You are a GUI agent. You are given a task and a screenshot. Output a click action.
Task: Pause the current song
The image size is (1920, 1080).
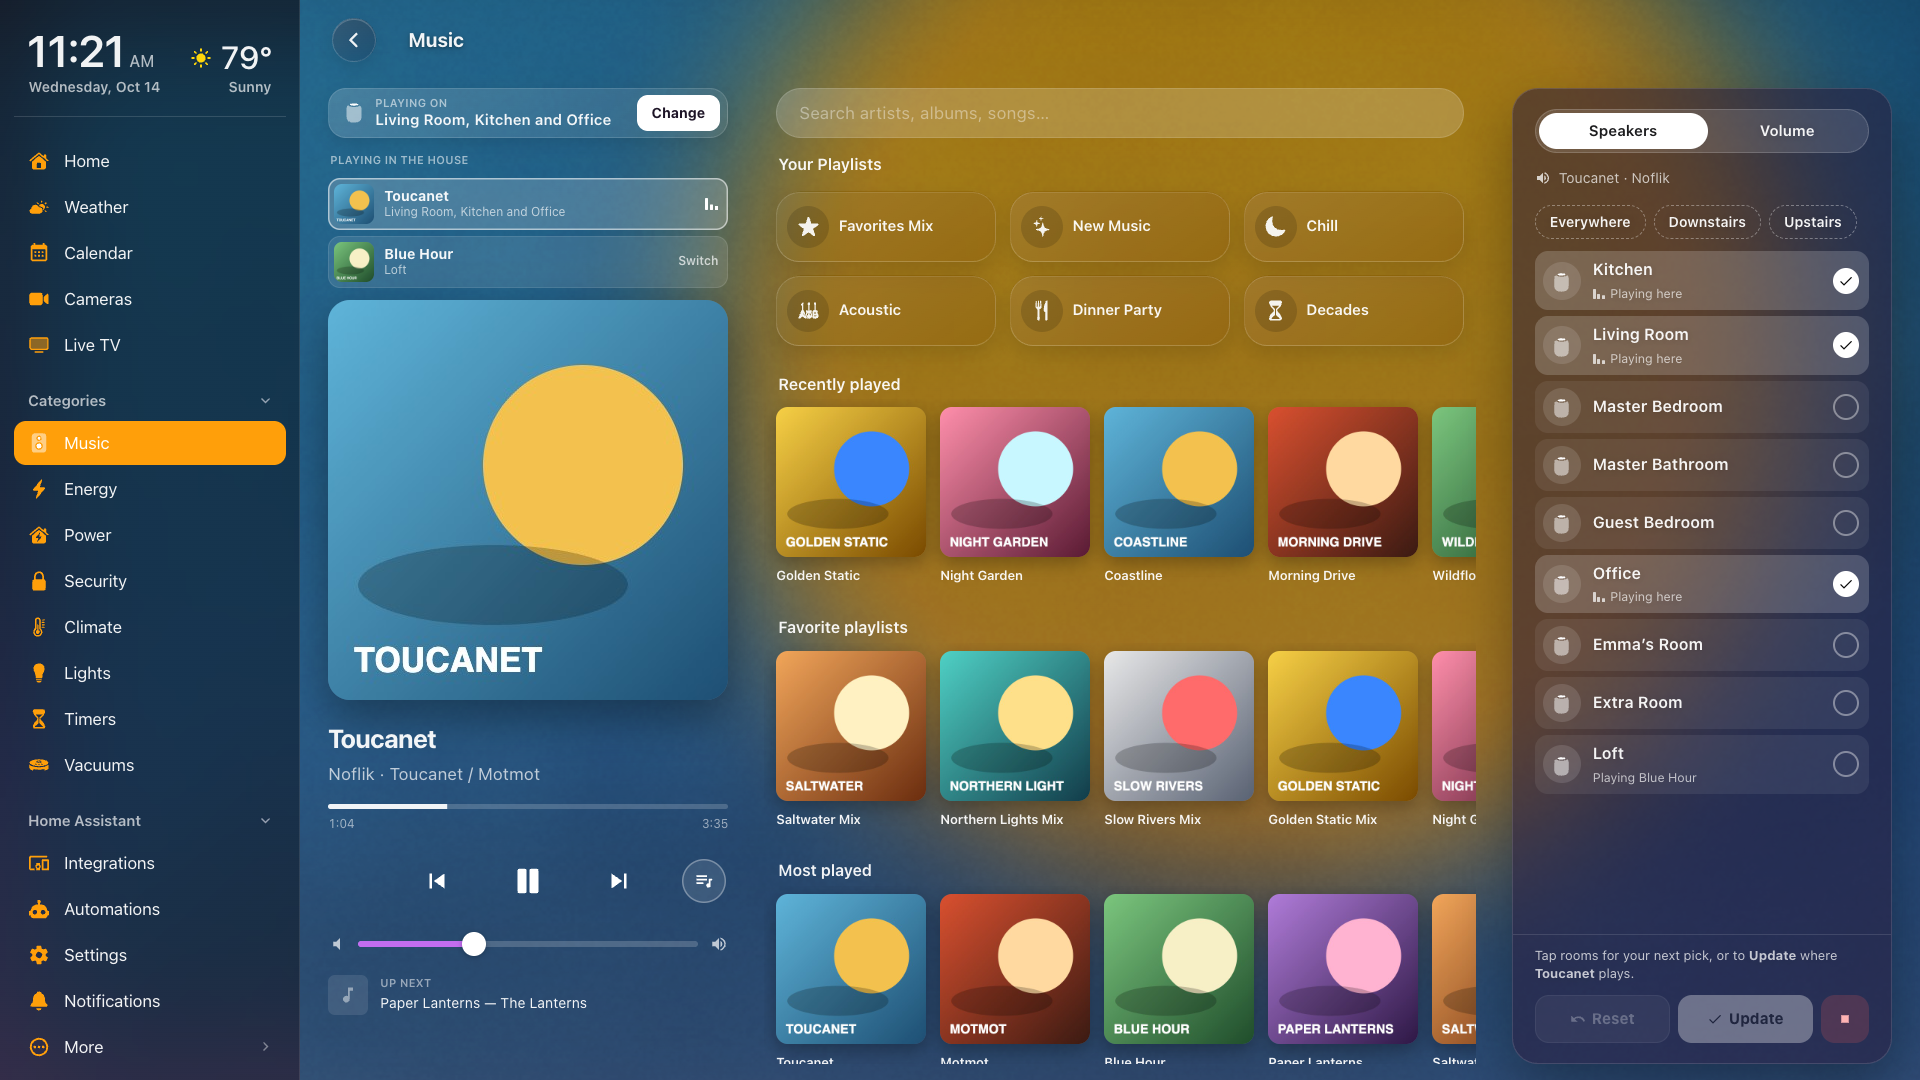tap(527, 881)
